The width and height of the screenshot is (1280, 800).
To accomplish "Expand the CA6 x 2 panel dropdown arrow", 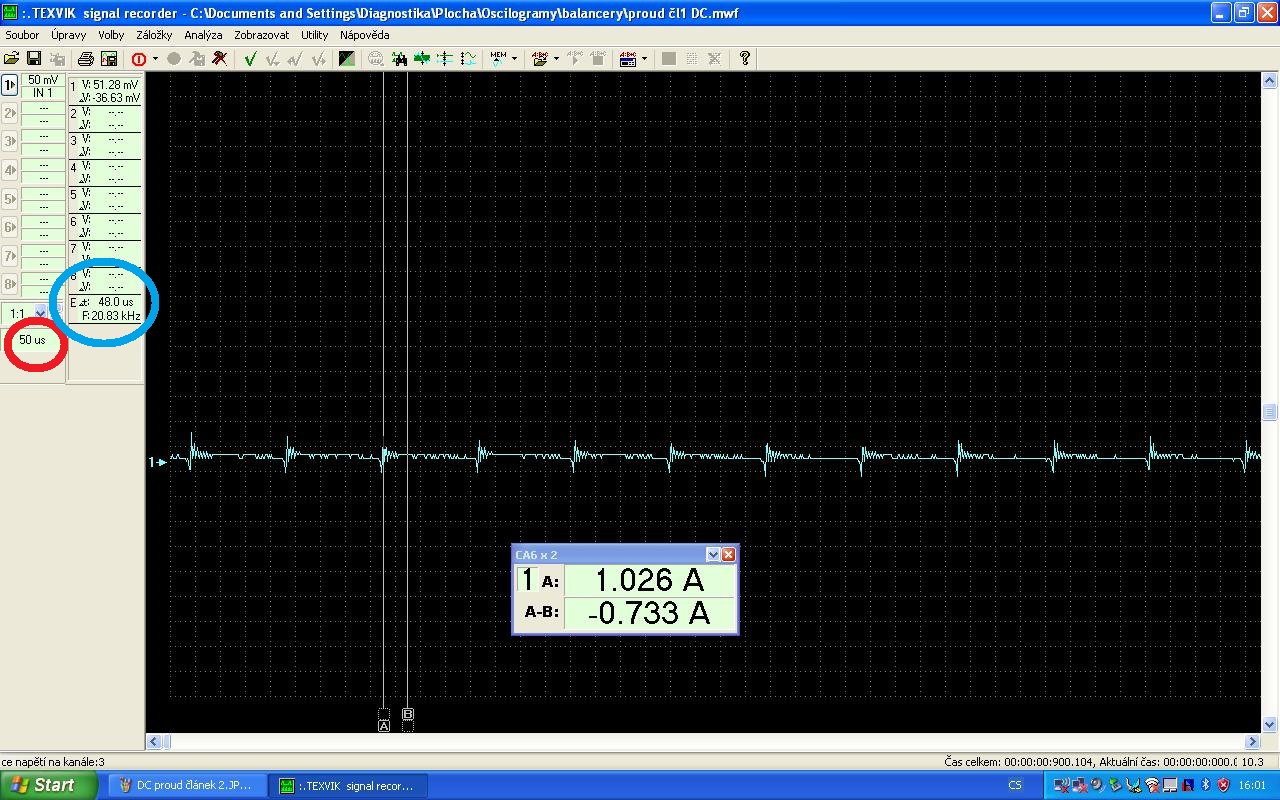I will (713, 555).
